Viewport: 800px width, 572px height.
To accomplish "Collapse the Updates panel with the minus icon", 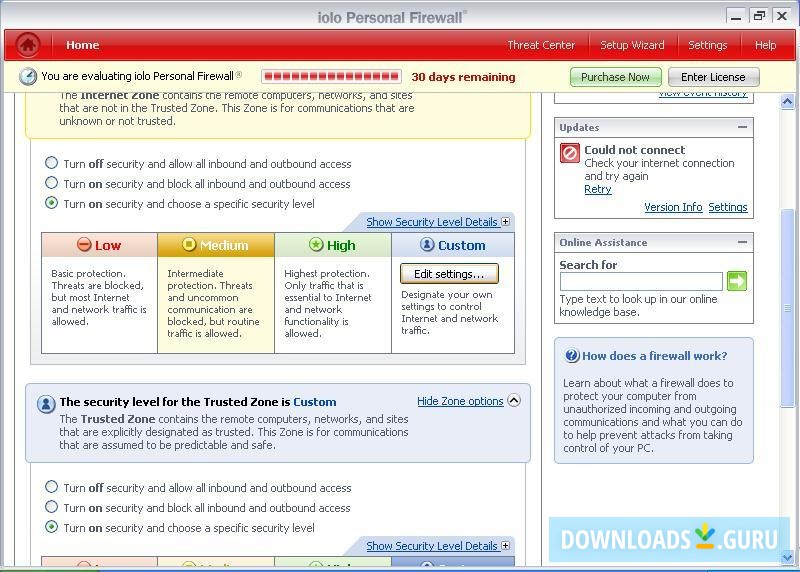I will tap(742, 127).
